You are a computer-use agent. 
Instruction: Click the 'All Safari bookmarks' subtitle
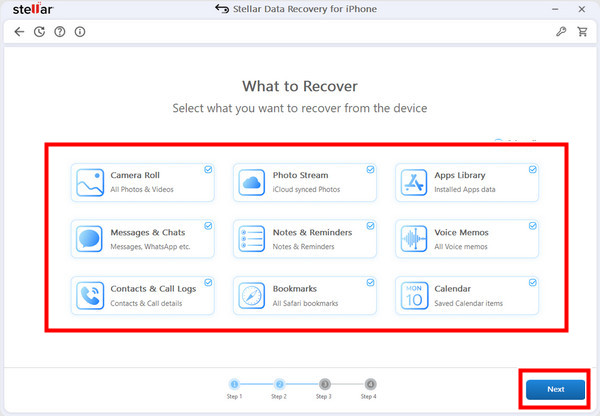[x=305, y=303]
